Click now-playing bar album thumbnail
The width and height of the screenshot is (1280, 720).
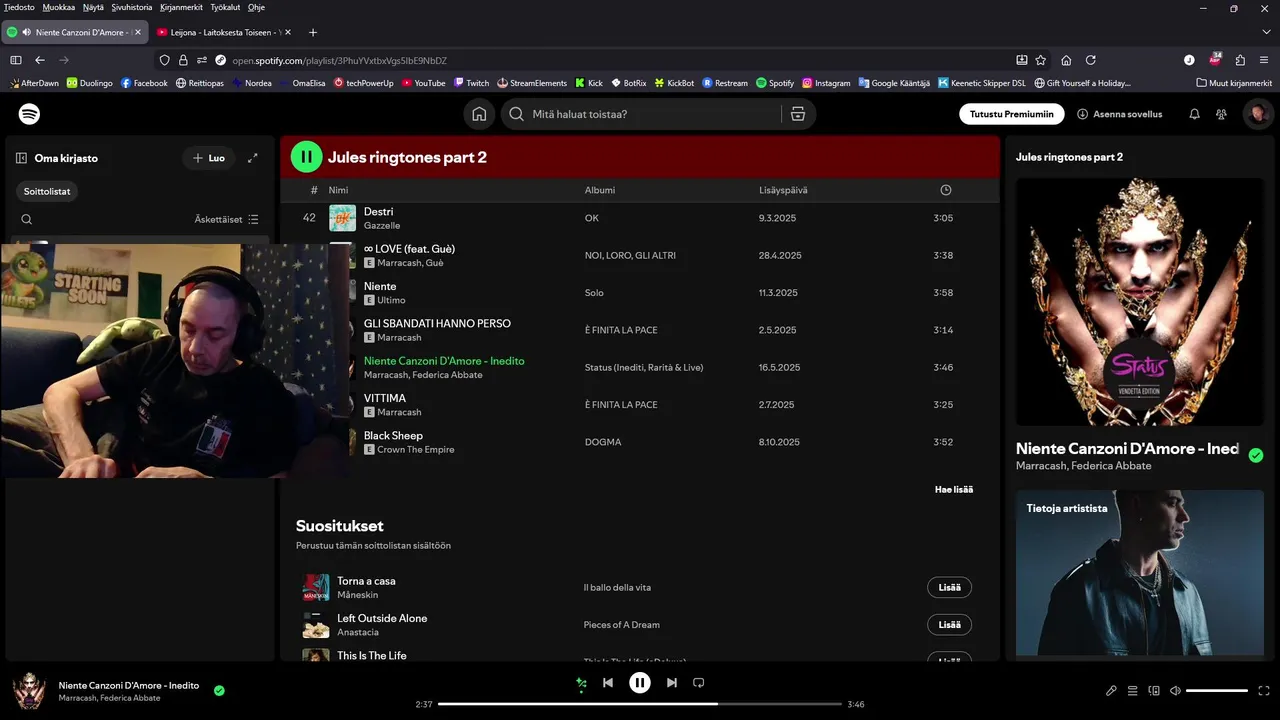29,691
